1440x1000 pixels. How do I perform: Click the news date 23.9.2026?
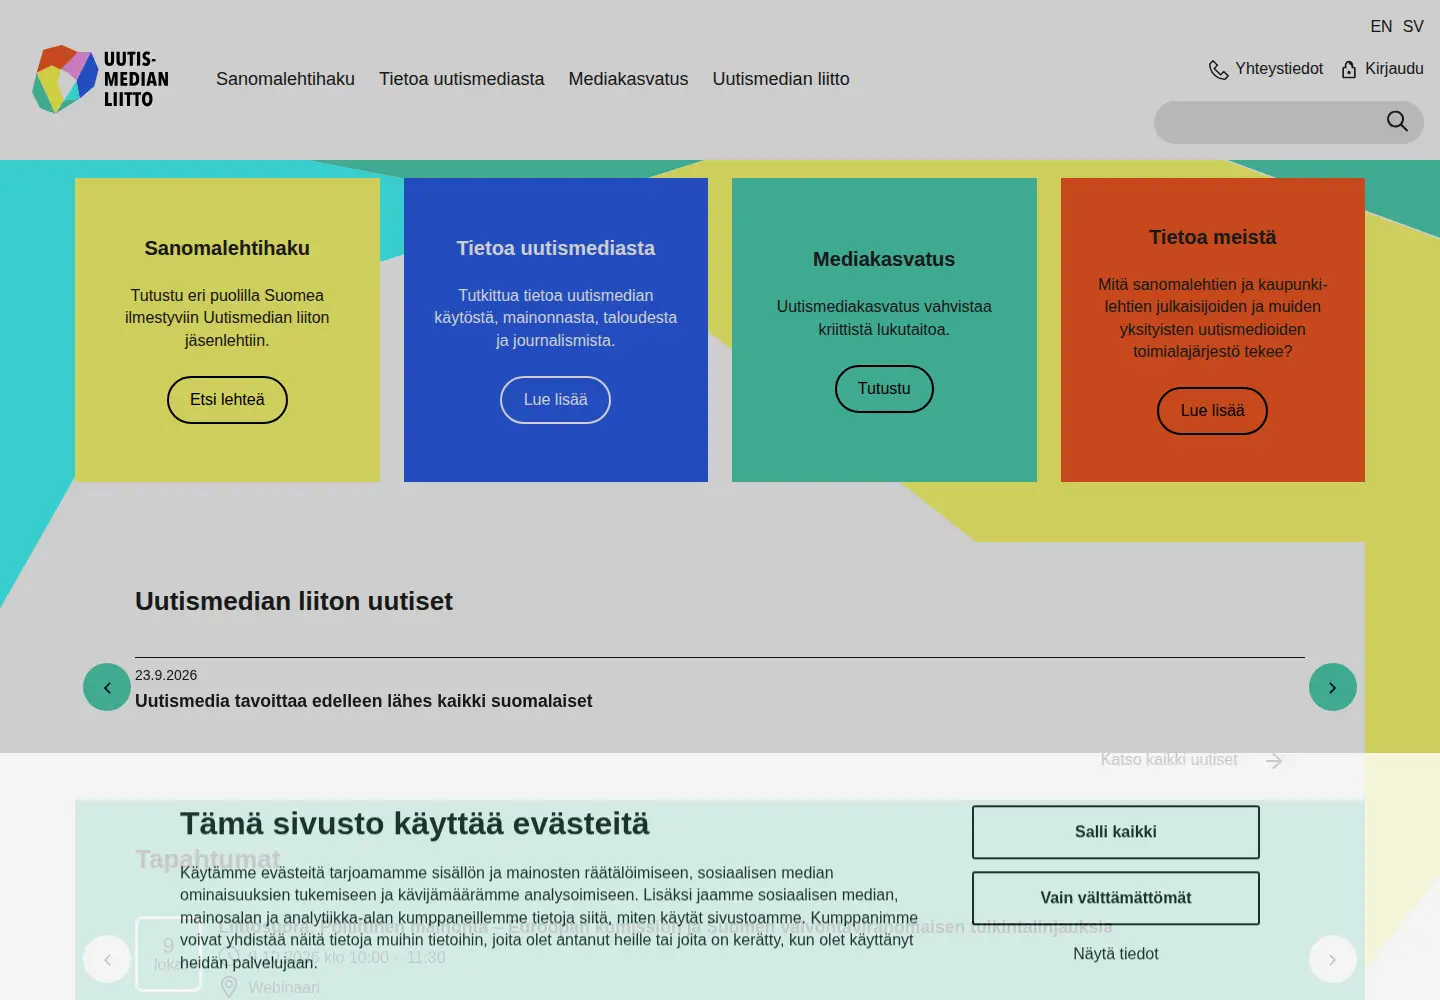tap(166, 675)
